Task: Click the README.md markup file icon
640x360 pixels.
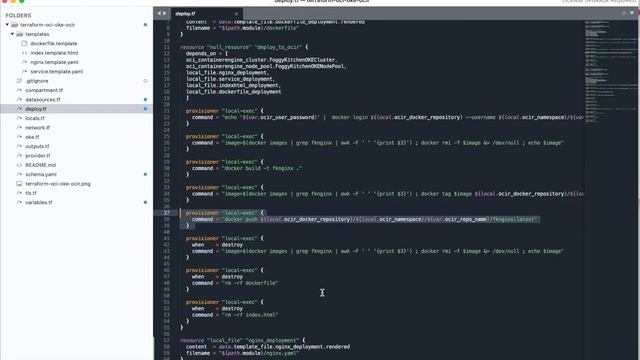Action: 19,165
